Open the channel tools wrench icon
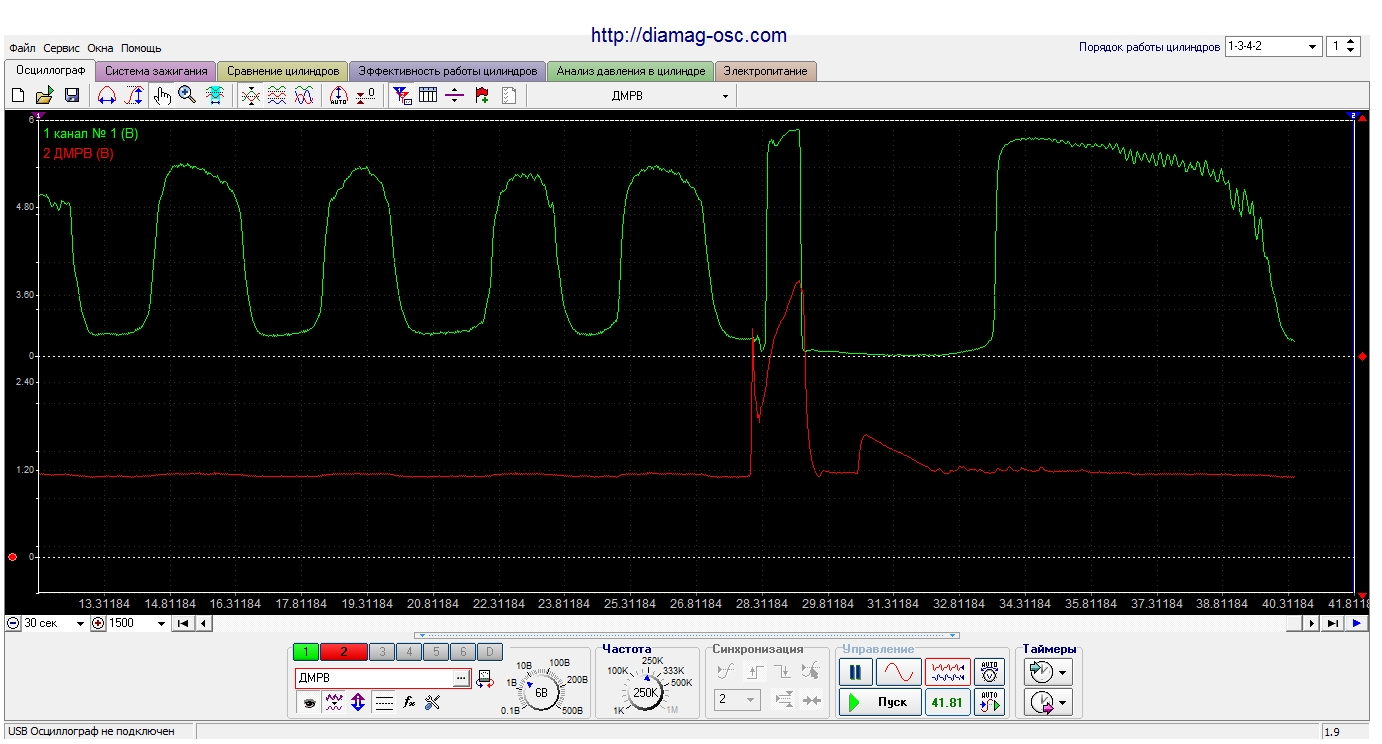This screenshot has height=744, width=1382. (x=432, y=703)
